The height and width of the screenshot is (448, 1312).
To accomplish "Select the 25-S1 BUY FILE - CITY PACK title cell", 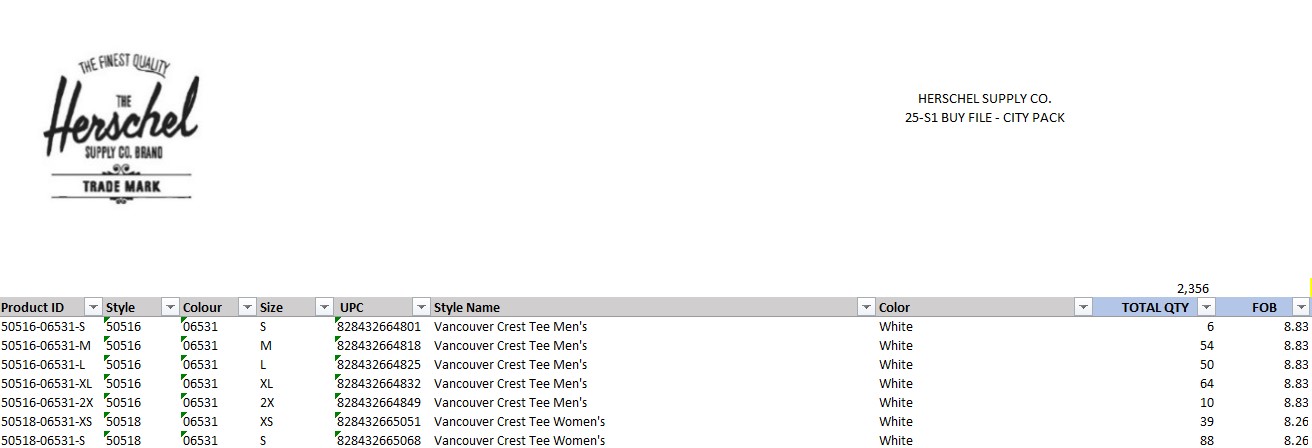I will [x=985, y=118].
